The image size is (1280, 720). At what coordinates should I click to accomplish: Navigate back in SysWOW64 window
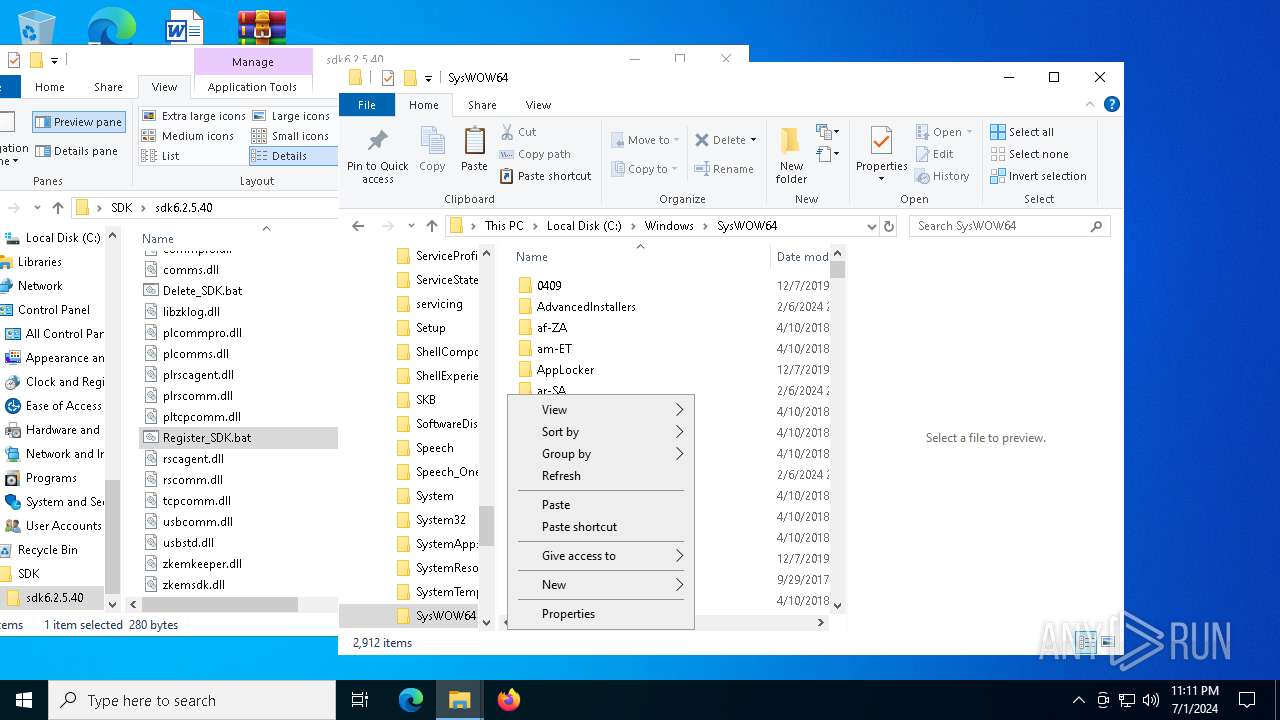coord(359,226)
